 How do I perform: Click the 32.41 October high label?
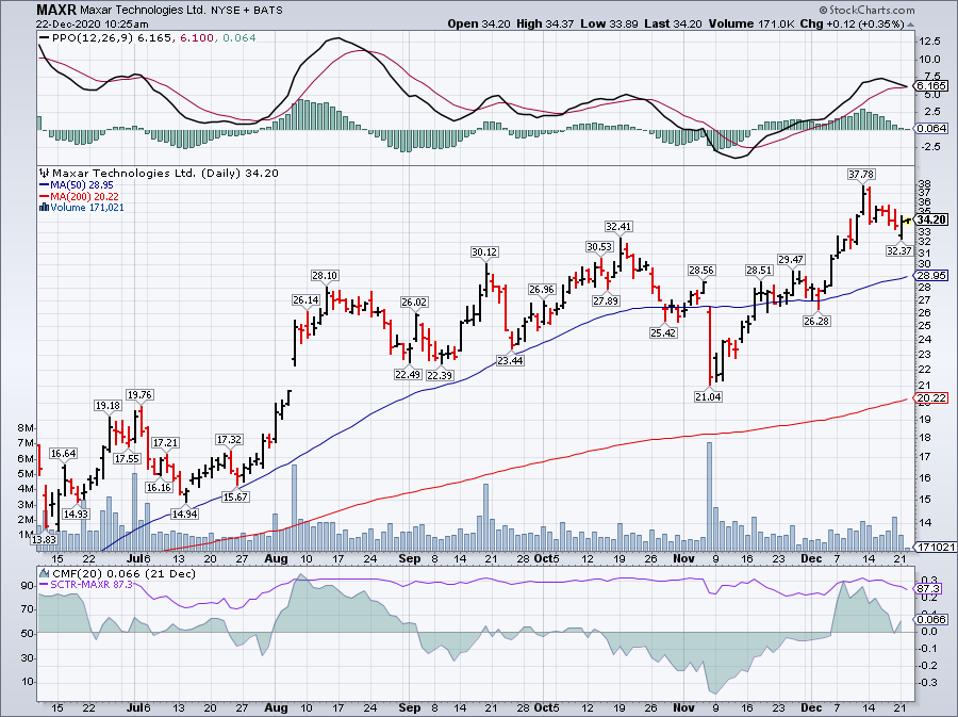(x=618, y=227)
